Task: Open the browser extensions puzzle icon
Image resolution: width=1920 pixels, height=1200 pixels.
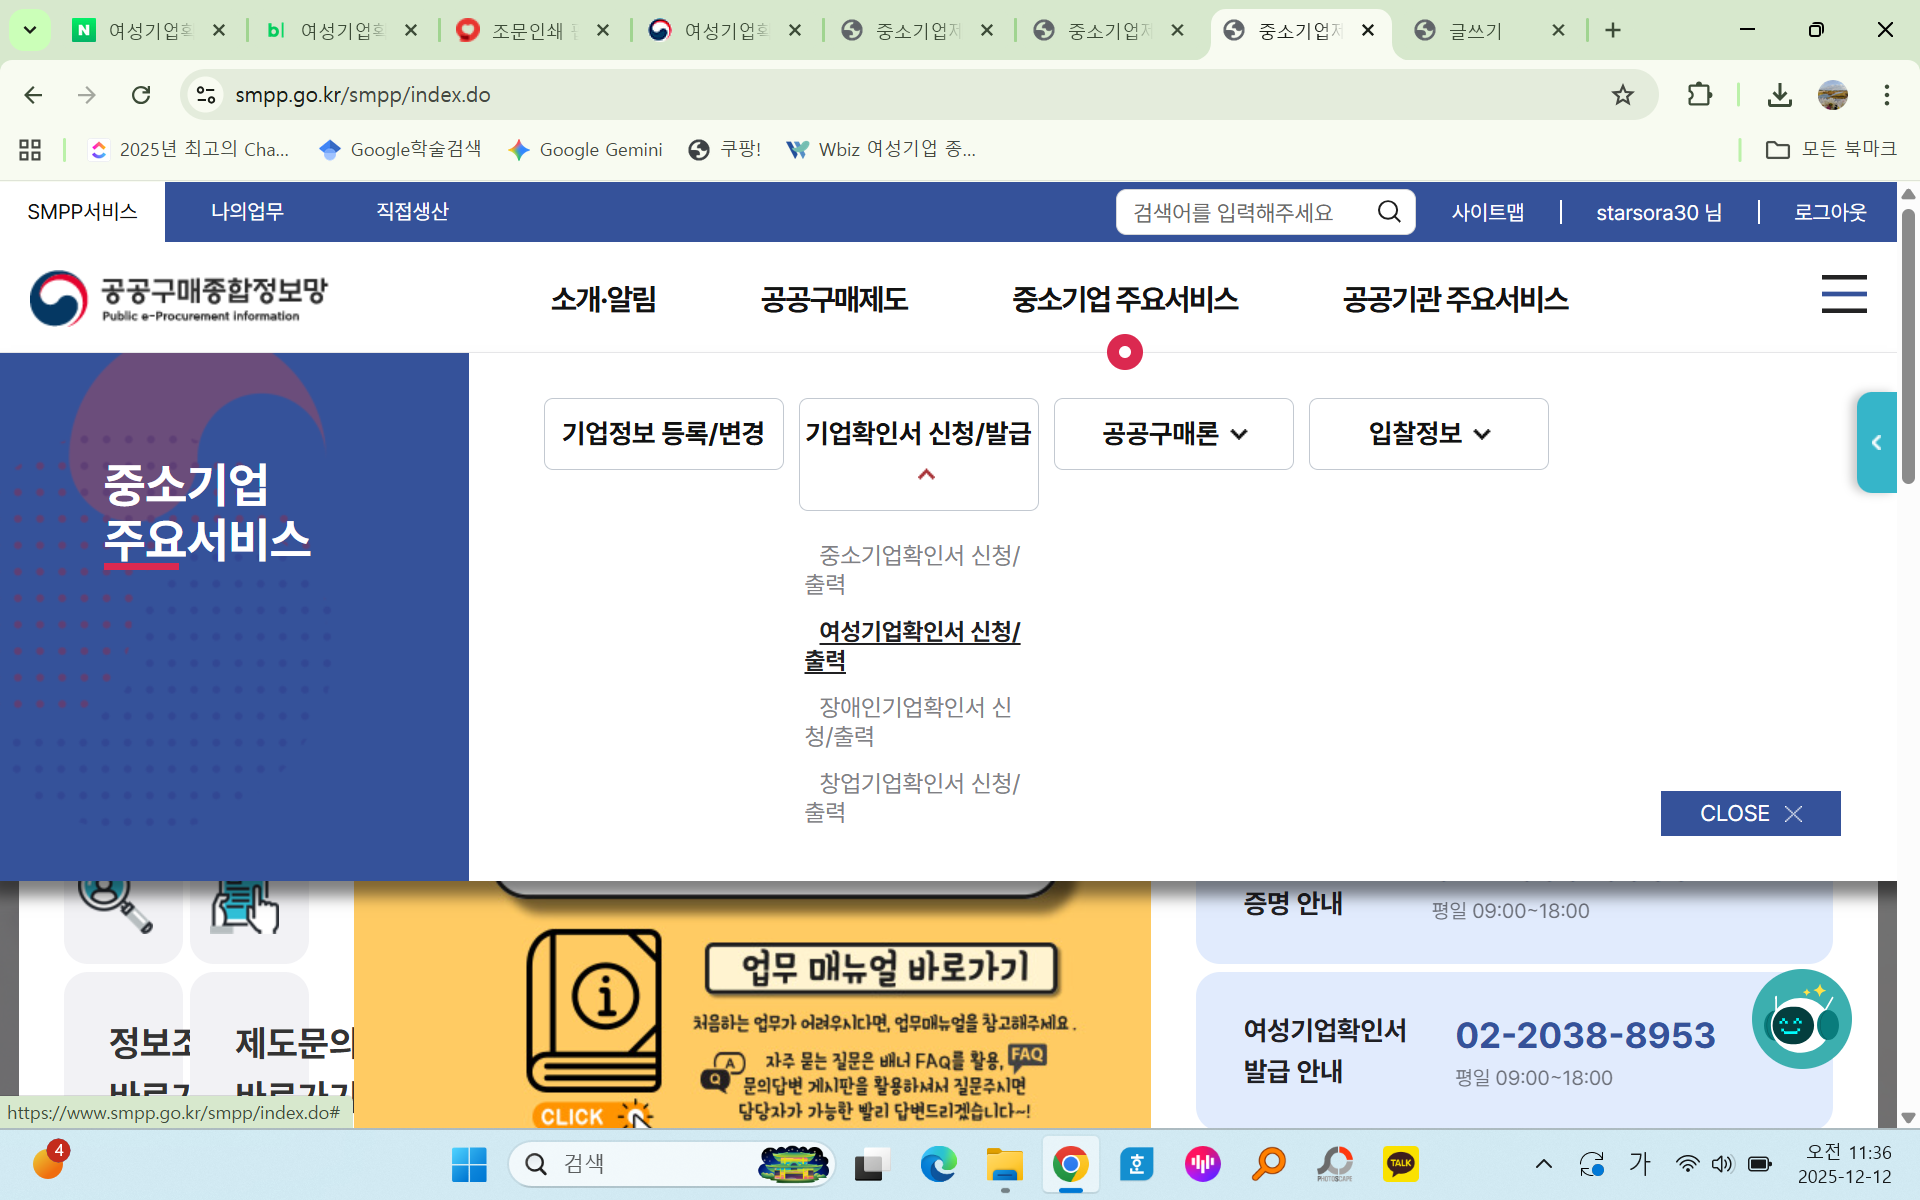Action: (x=1699, y=95)
